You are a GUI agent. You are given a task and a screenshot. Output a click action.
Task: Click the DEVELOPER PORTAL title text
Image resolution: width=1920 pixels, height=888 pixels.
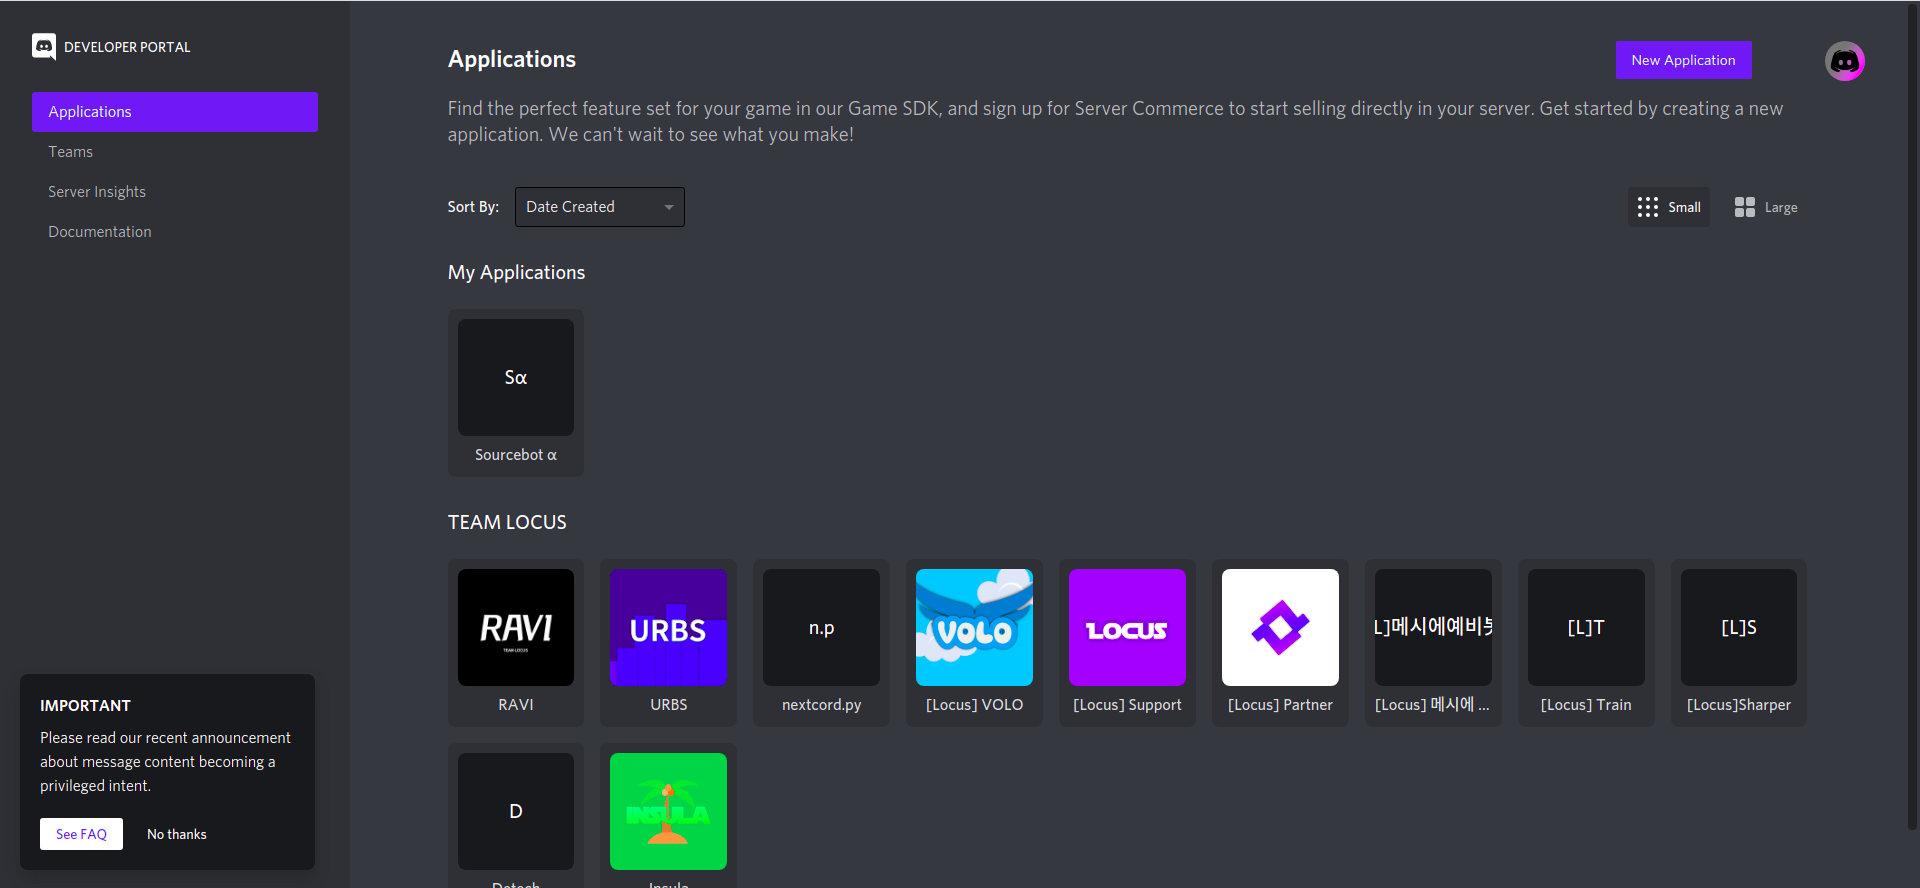(x=127, y=47)
